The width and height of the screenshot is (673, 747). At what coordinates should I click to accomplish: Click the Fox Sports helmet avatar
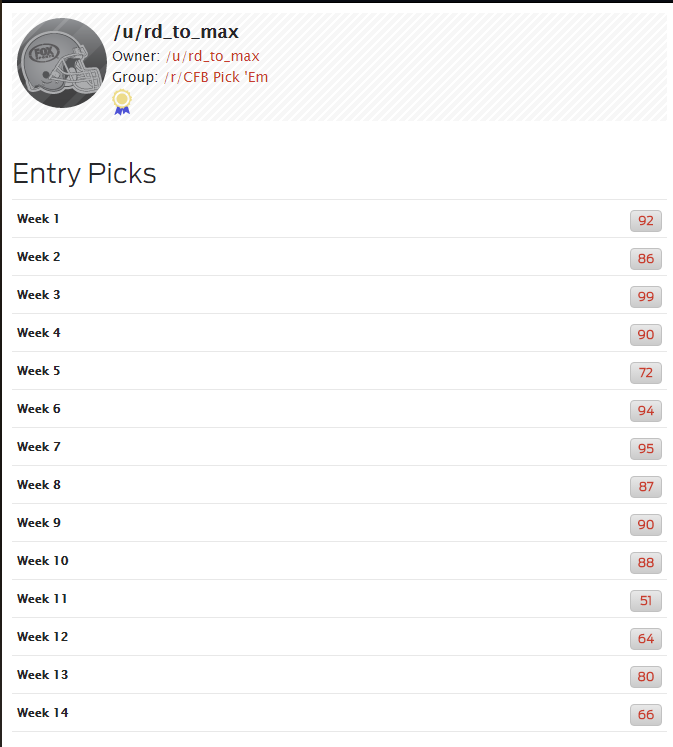point(62,63)
